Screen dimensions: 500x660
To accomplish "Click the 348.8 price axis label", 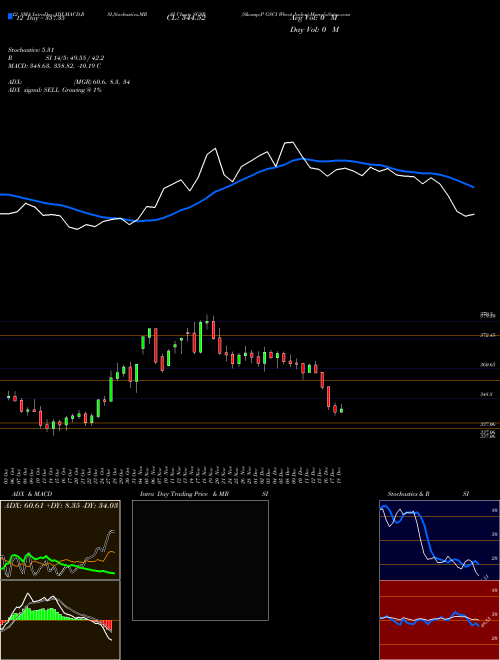I will click(x=487, y=395).
